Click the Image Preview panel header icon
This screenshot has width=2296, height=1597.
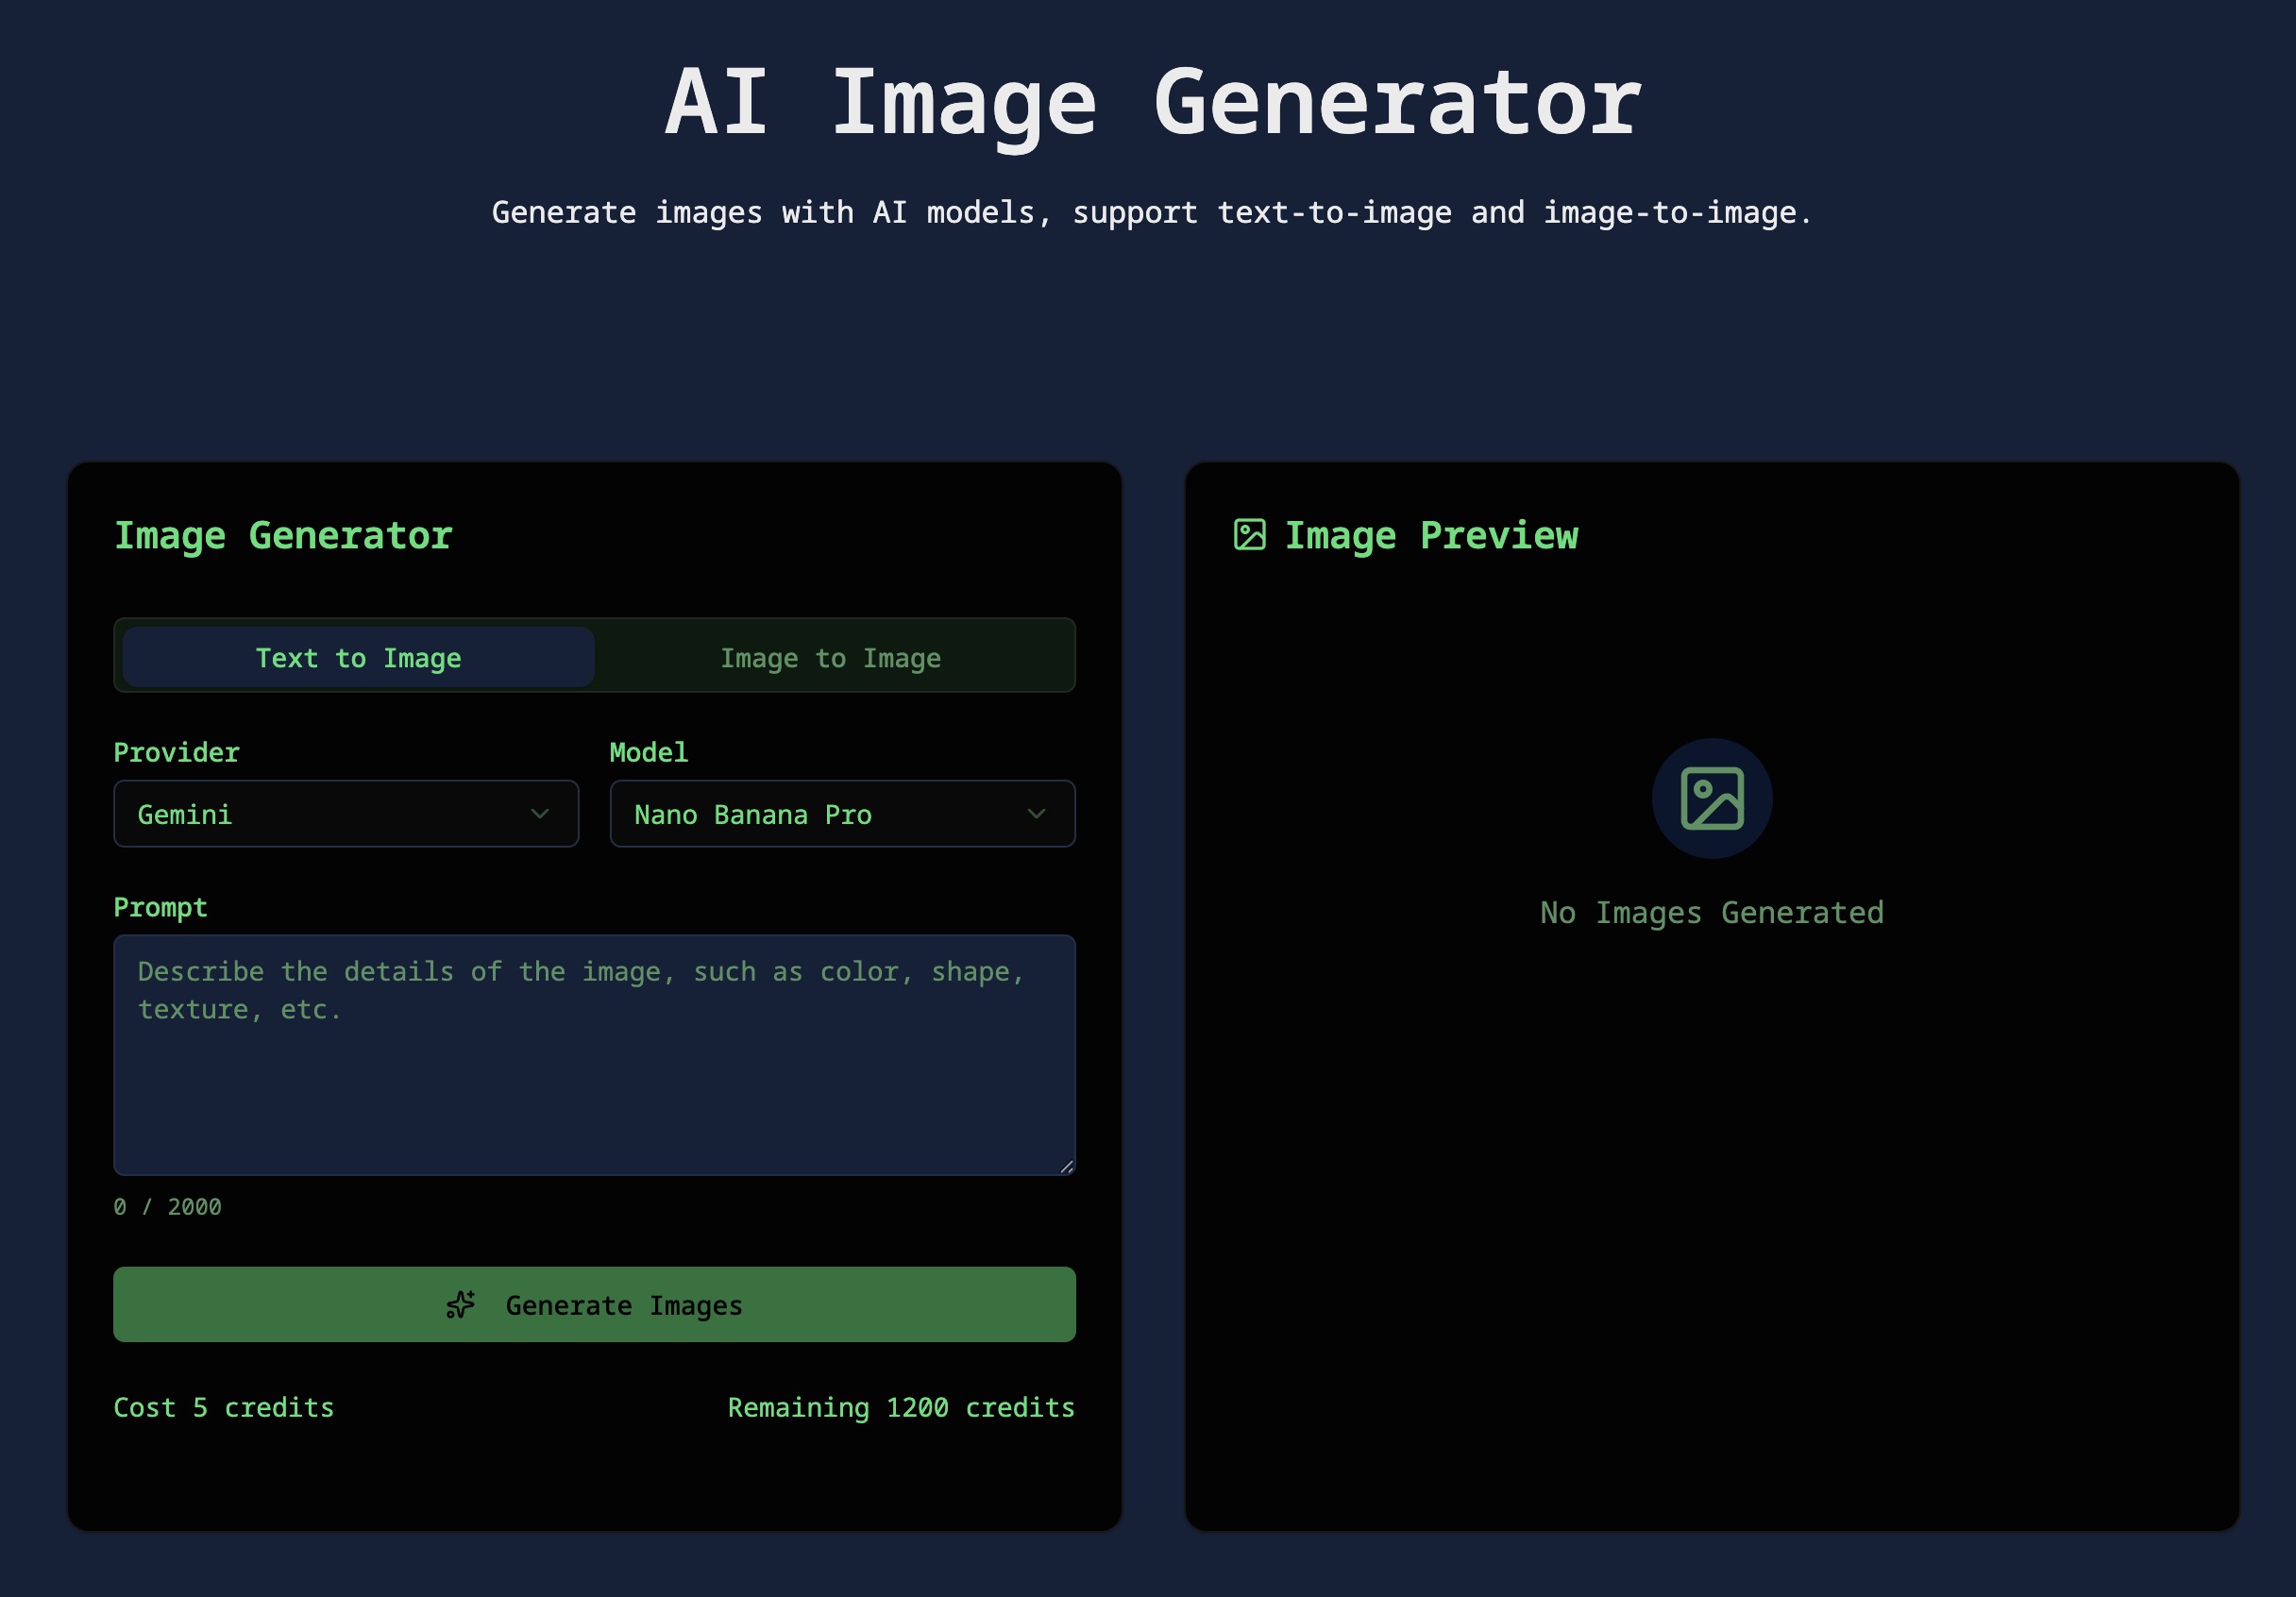[x=1249, y=535]
